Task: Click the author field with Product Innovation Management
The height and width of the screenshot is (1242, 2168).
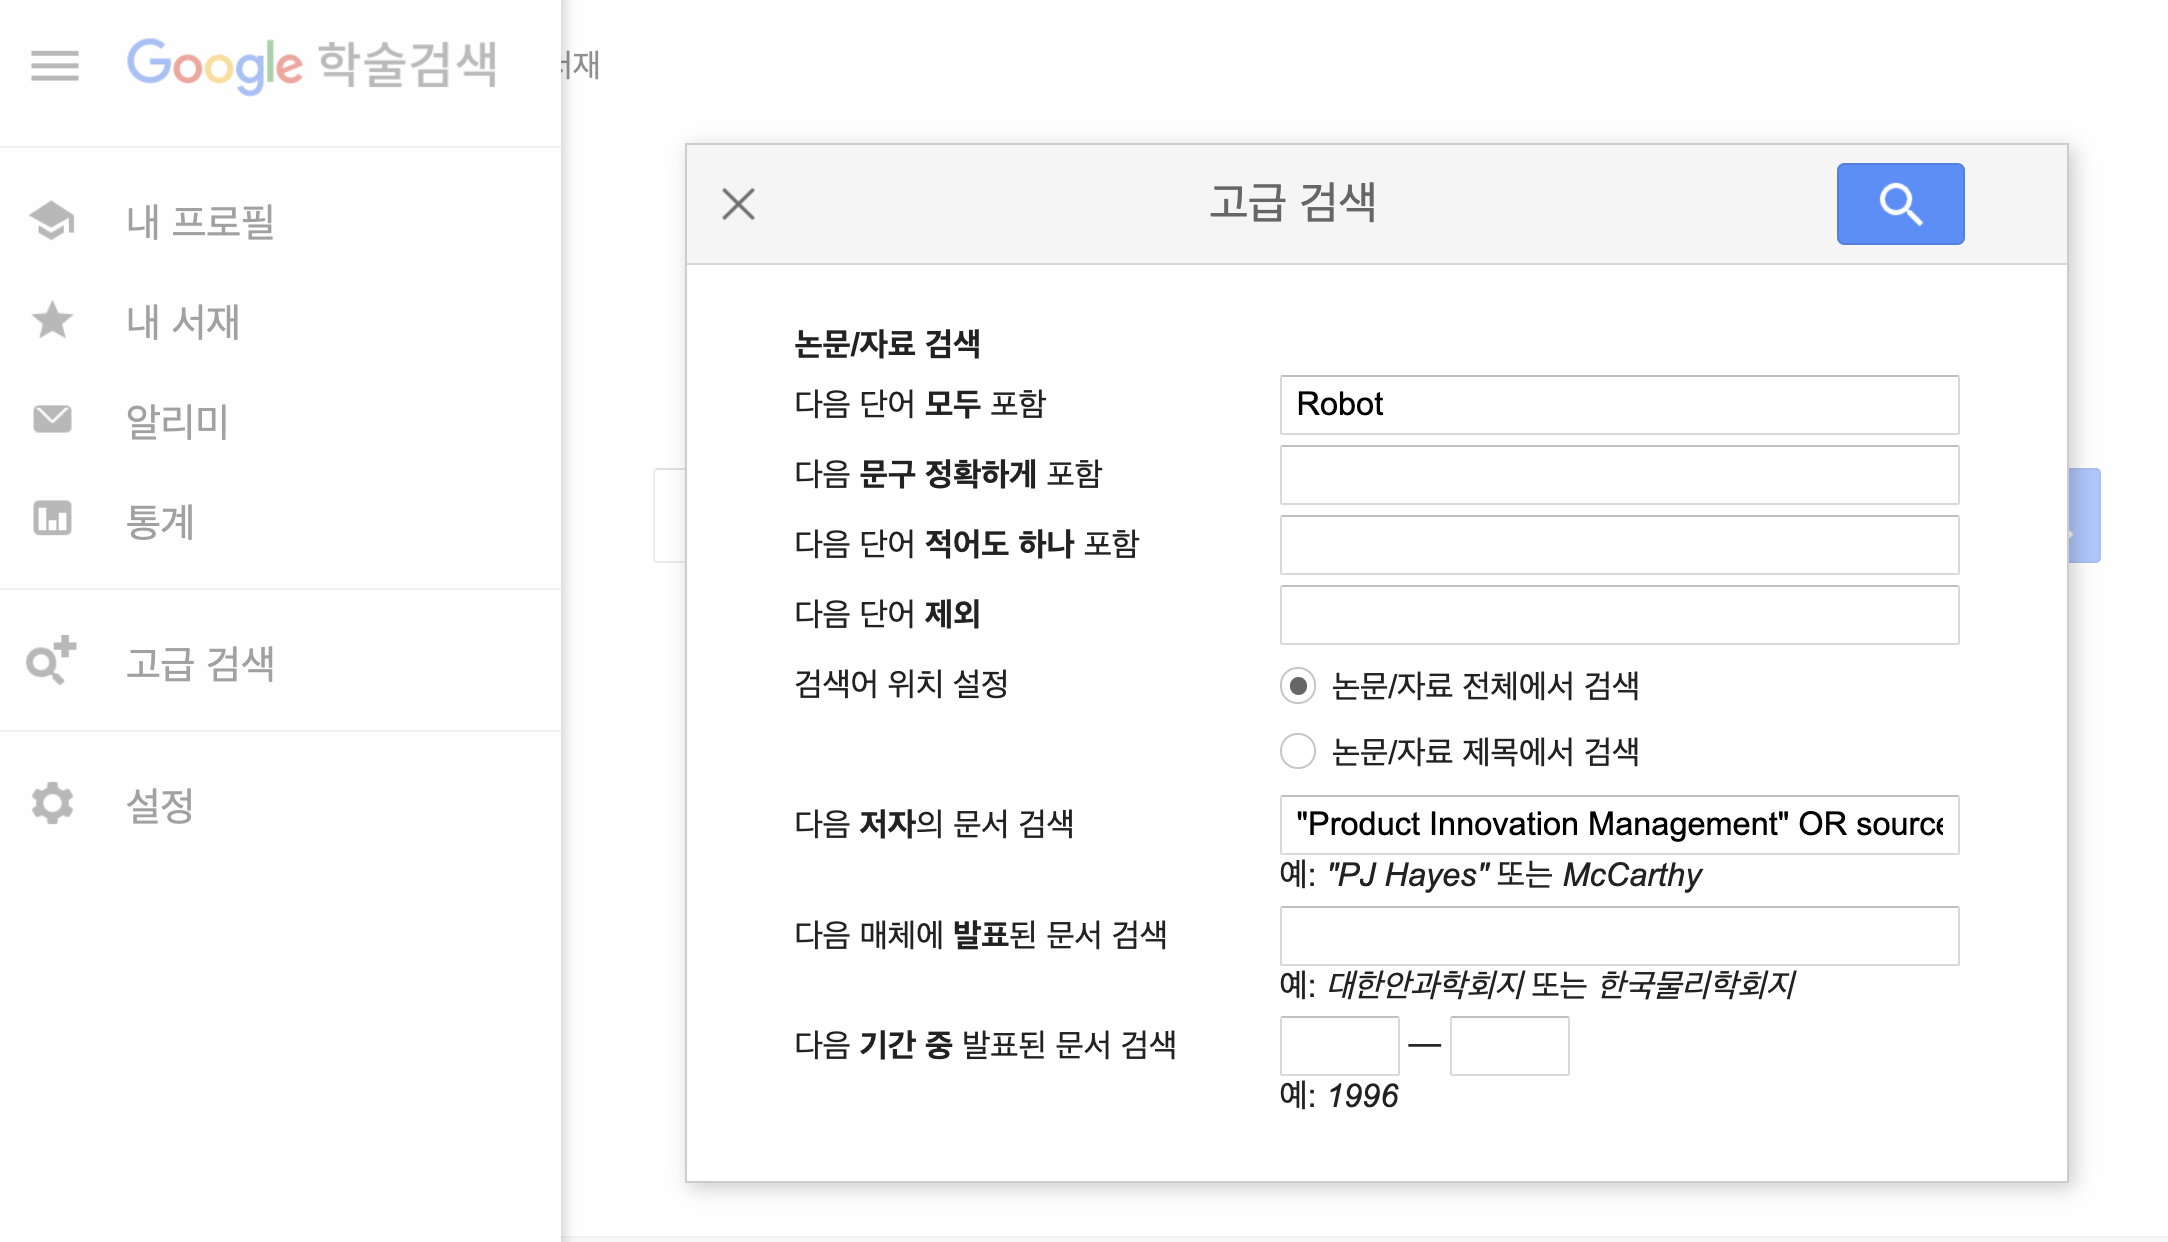Action: [x=1618, y=825]
